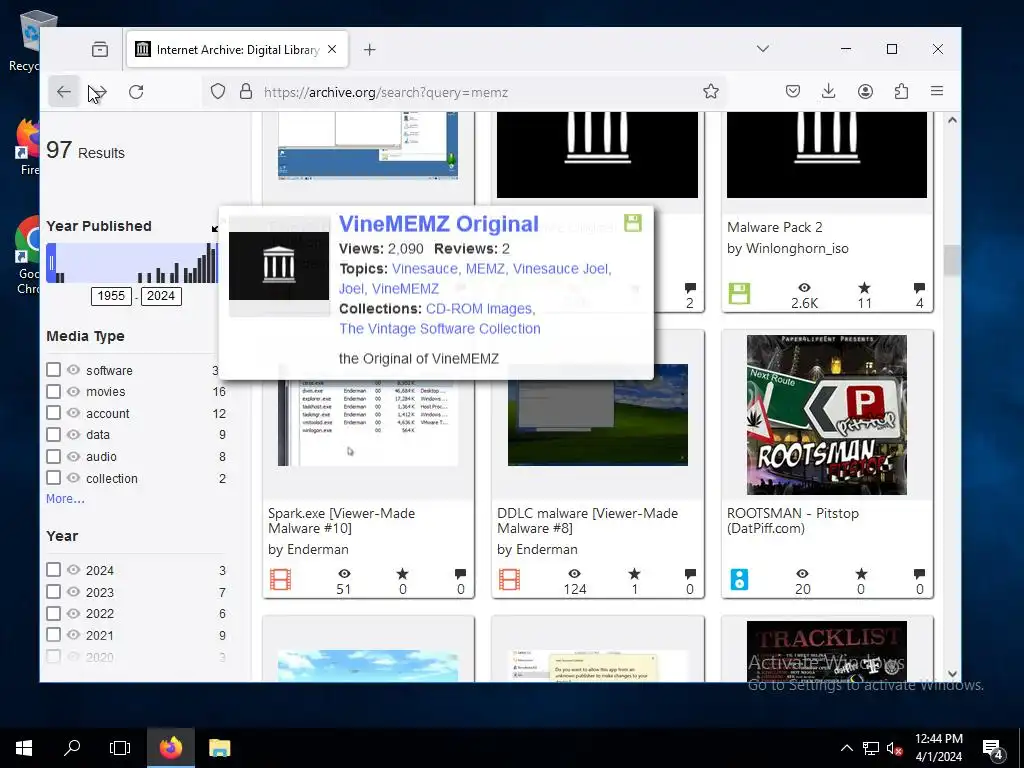Open the Windows Start menu
Image resolution: width=1024 pixels, height=768 pixels.
(24, 748)
